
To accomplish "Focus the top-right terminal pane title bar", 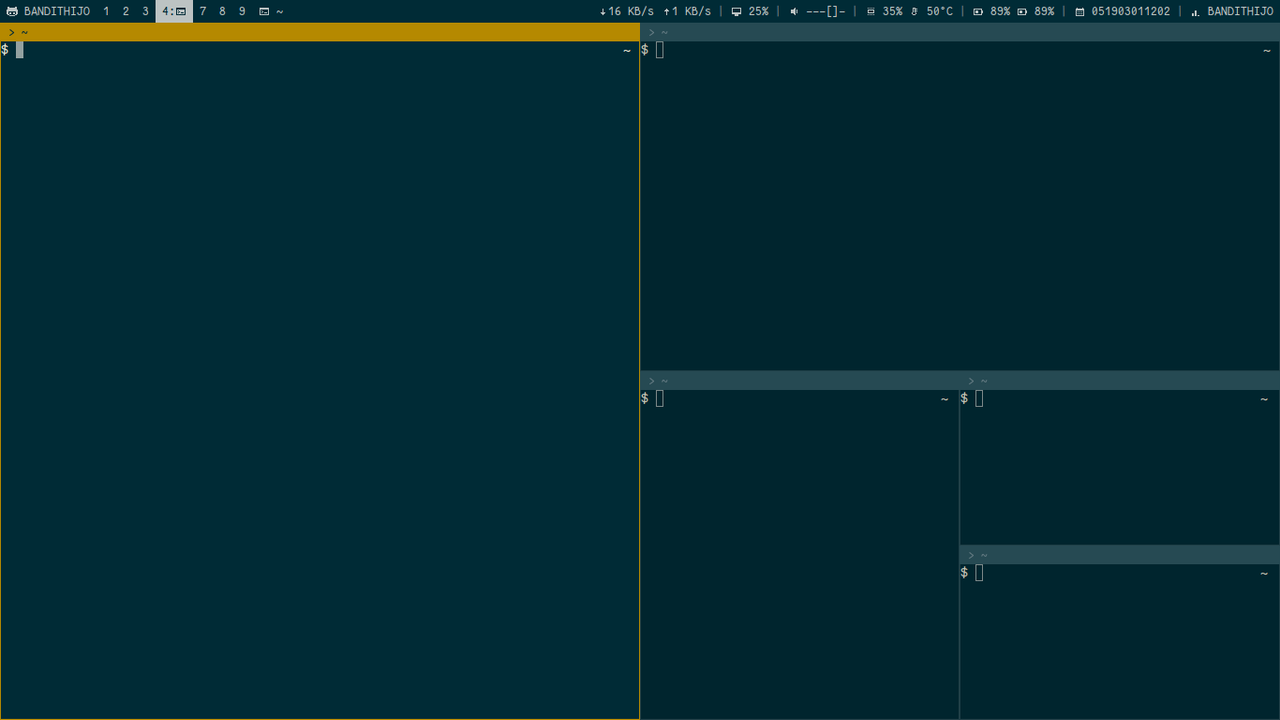I will (960, 32).
